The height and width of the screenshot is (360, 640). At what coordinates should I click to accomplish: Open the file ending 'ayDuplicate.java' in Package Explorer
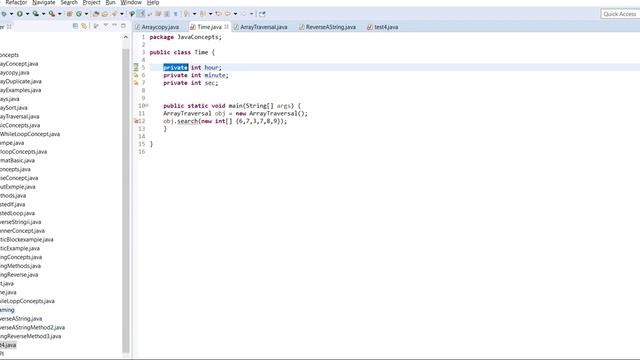21,81
